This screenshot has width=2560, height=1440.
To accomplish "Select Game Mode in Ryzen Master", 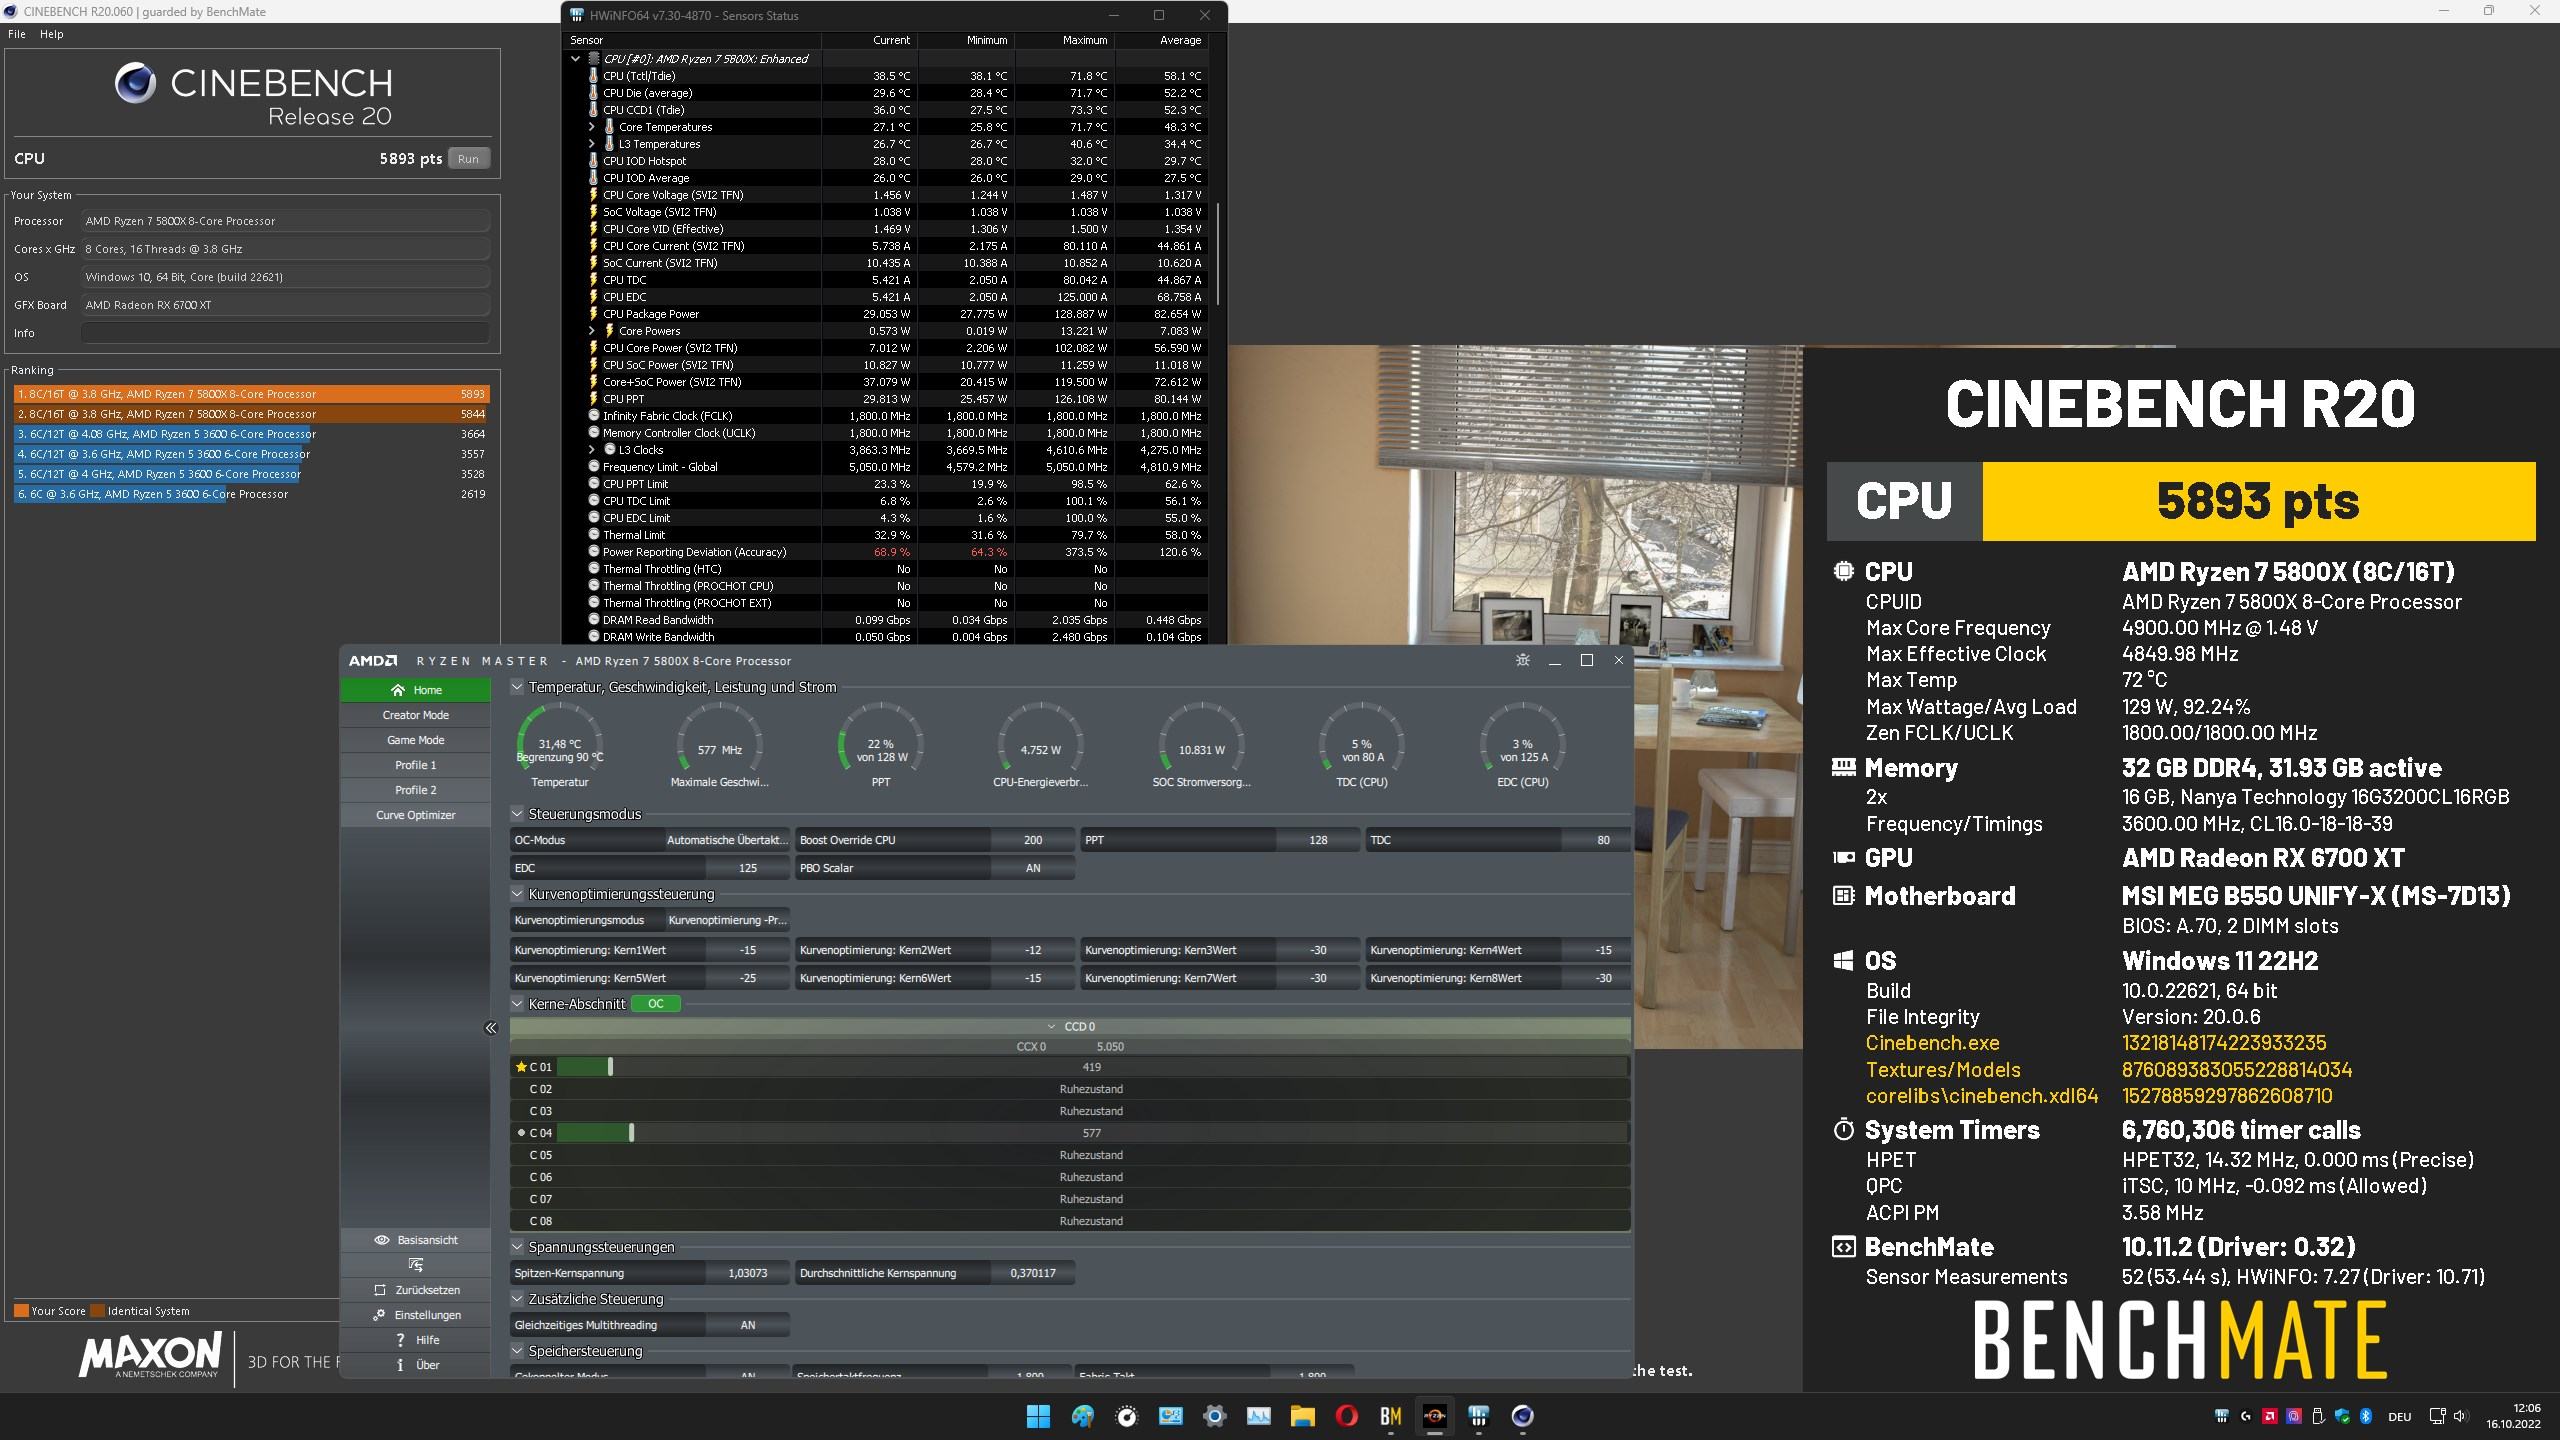I will click(x=416, y=740).
